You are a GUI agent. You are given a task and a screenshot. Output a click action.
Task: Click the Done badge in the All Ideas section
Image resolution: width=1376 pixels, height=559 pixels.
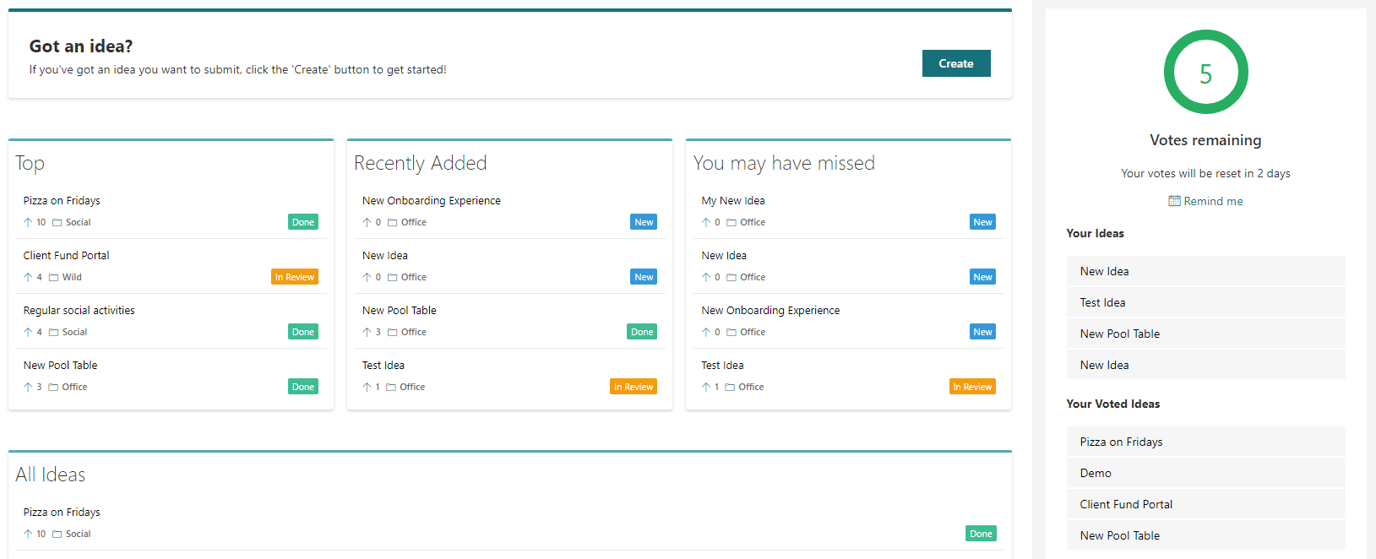tap(981, 534)
